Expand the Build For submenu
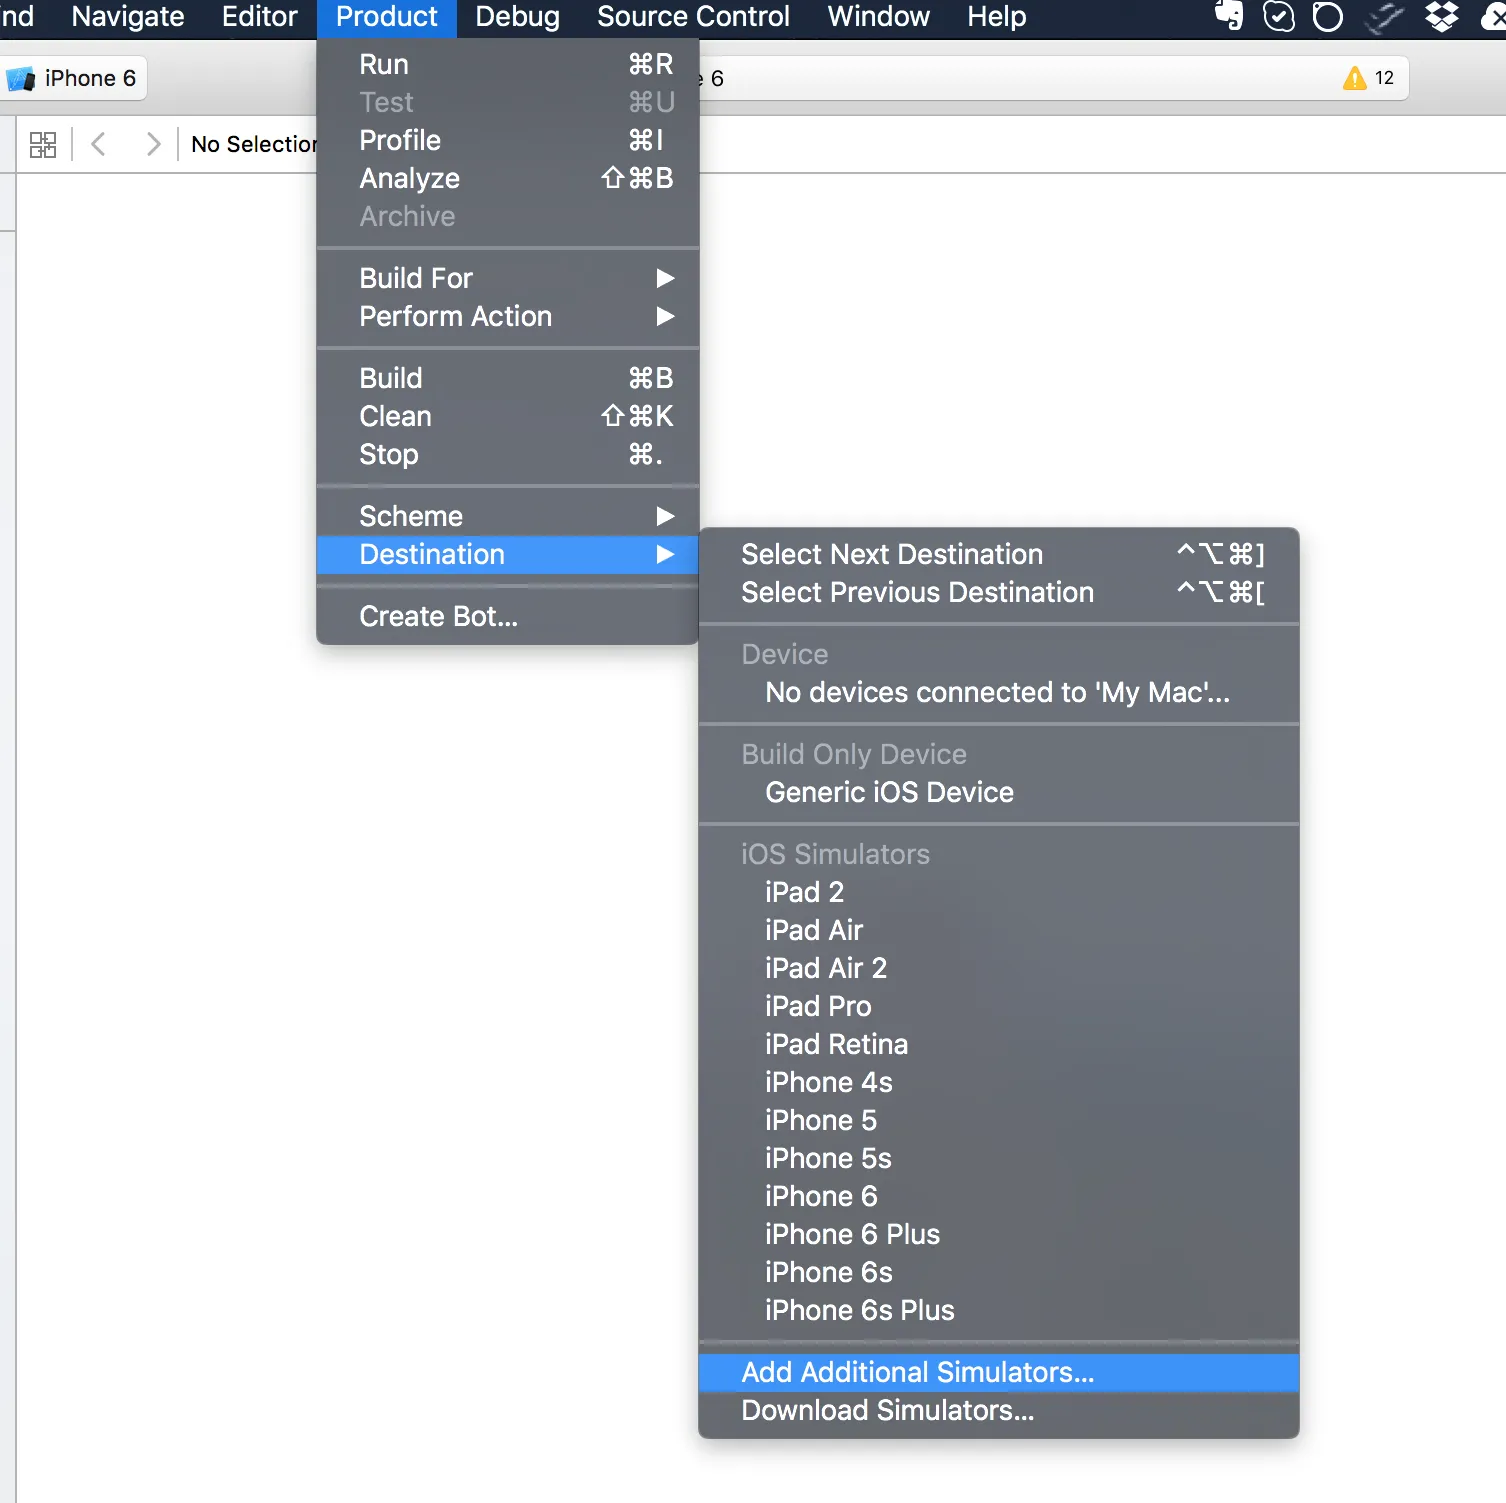 coord(508,278)
